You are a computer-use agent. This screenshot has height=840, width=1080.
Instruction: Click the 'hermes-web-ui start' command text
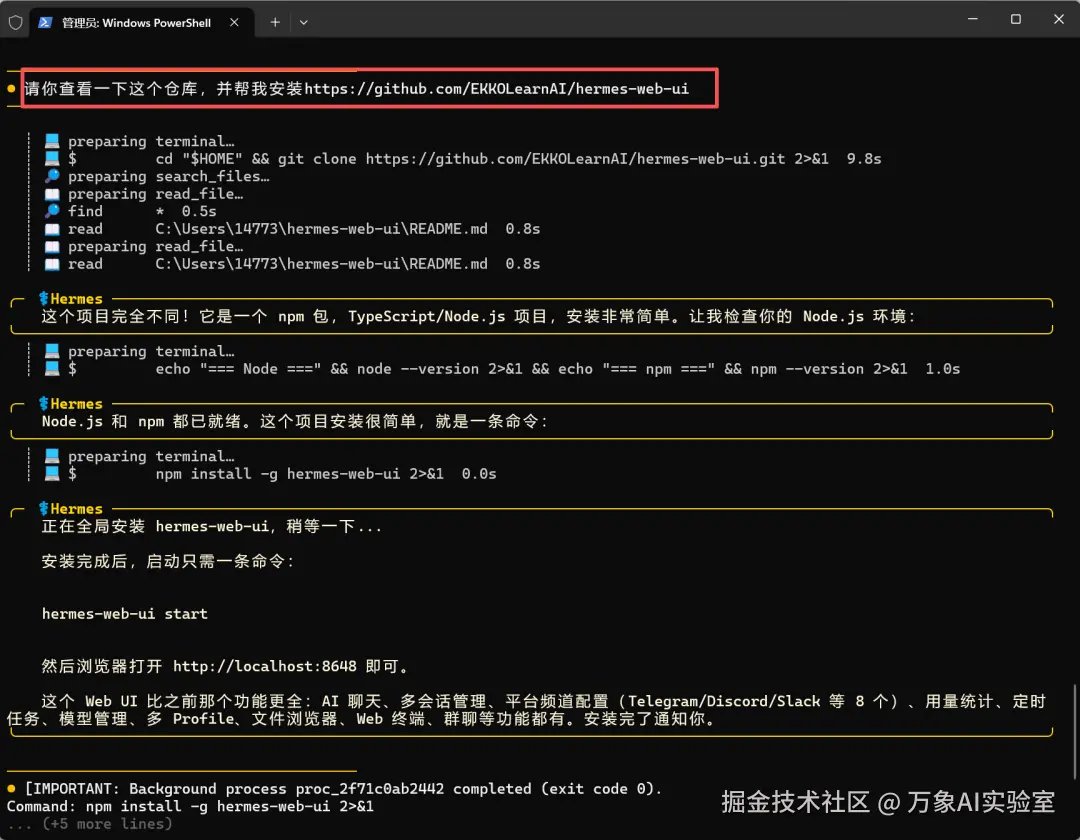(125, 614)
